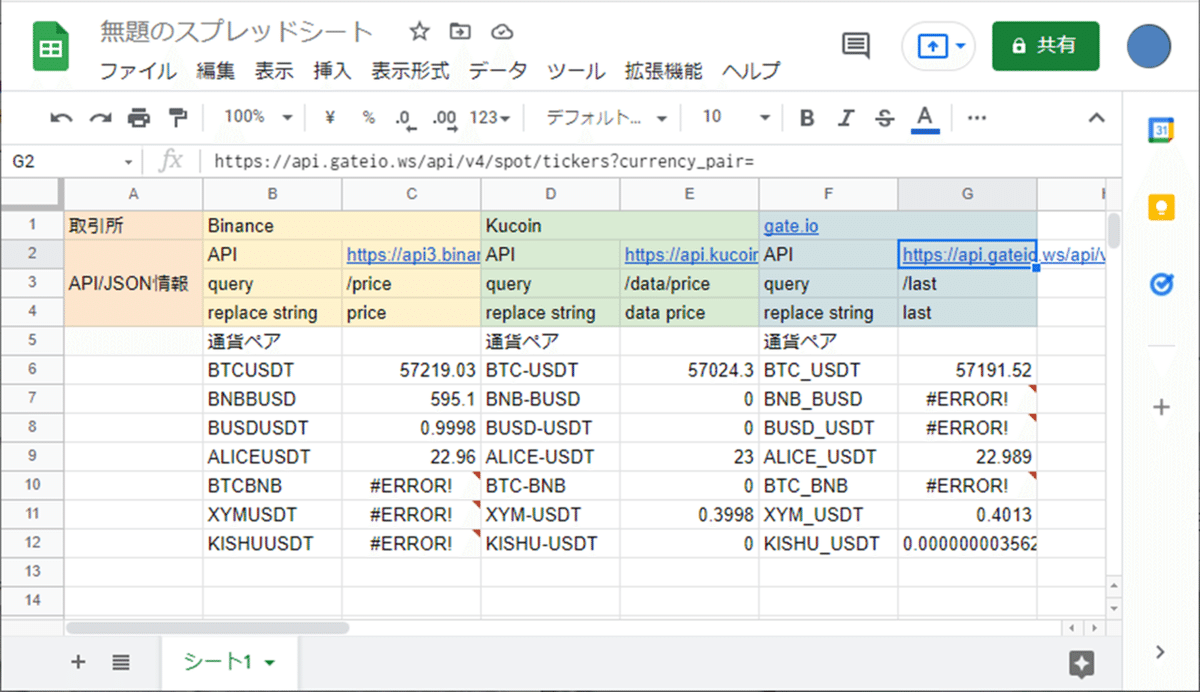Rename the 無題のスプレッドシート title
Image resolution: width=1200 pixels, height=692 pixels.
(x=237, y=31)
